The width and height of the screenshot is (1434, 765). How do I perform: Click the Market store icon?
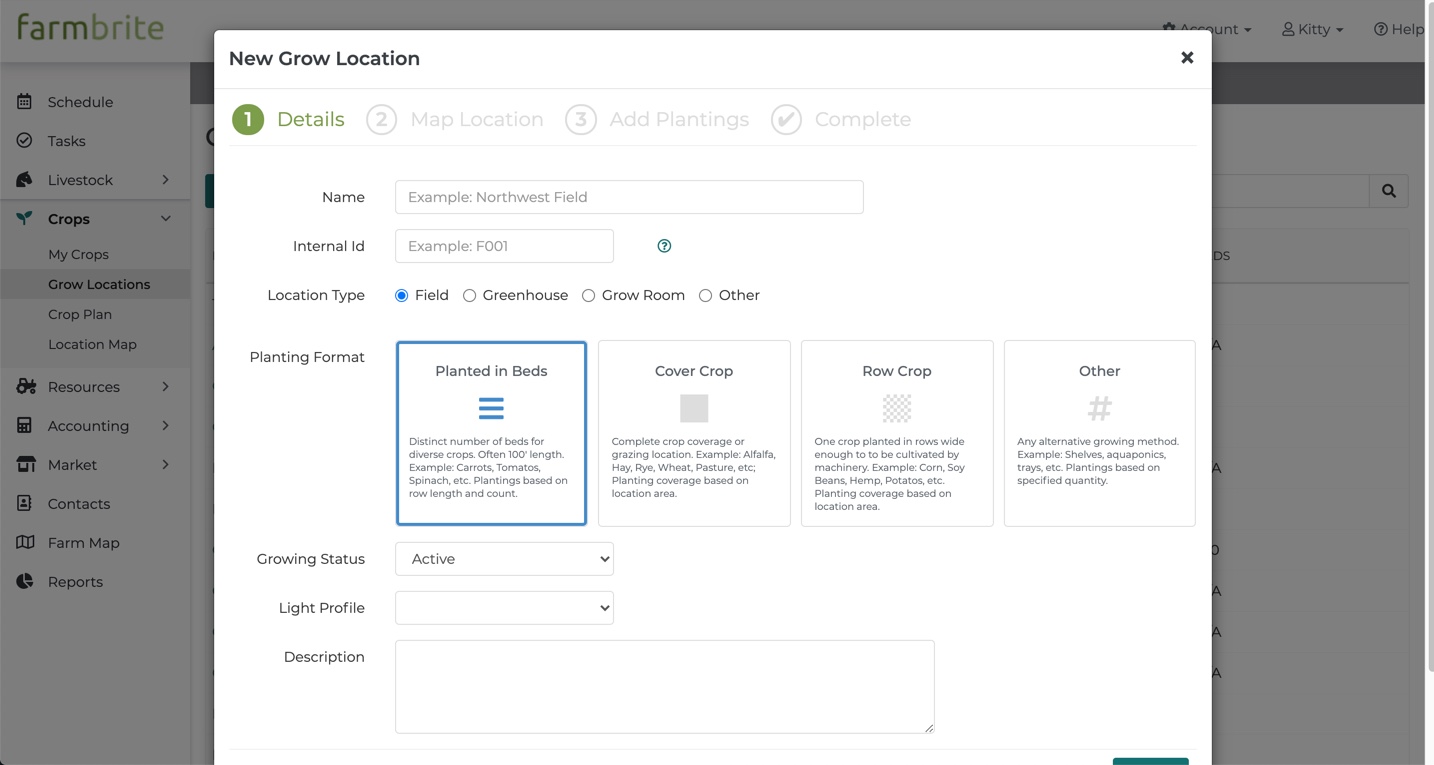tap(26, 465)
